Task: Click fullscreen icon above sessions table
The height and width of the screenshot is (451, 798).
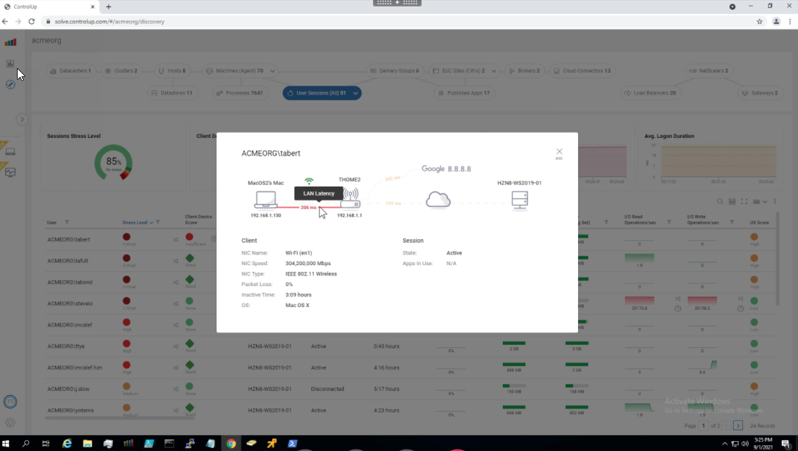Action: click(x=744, y=202)
